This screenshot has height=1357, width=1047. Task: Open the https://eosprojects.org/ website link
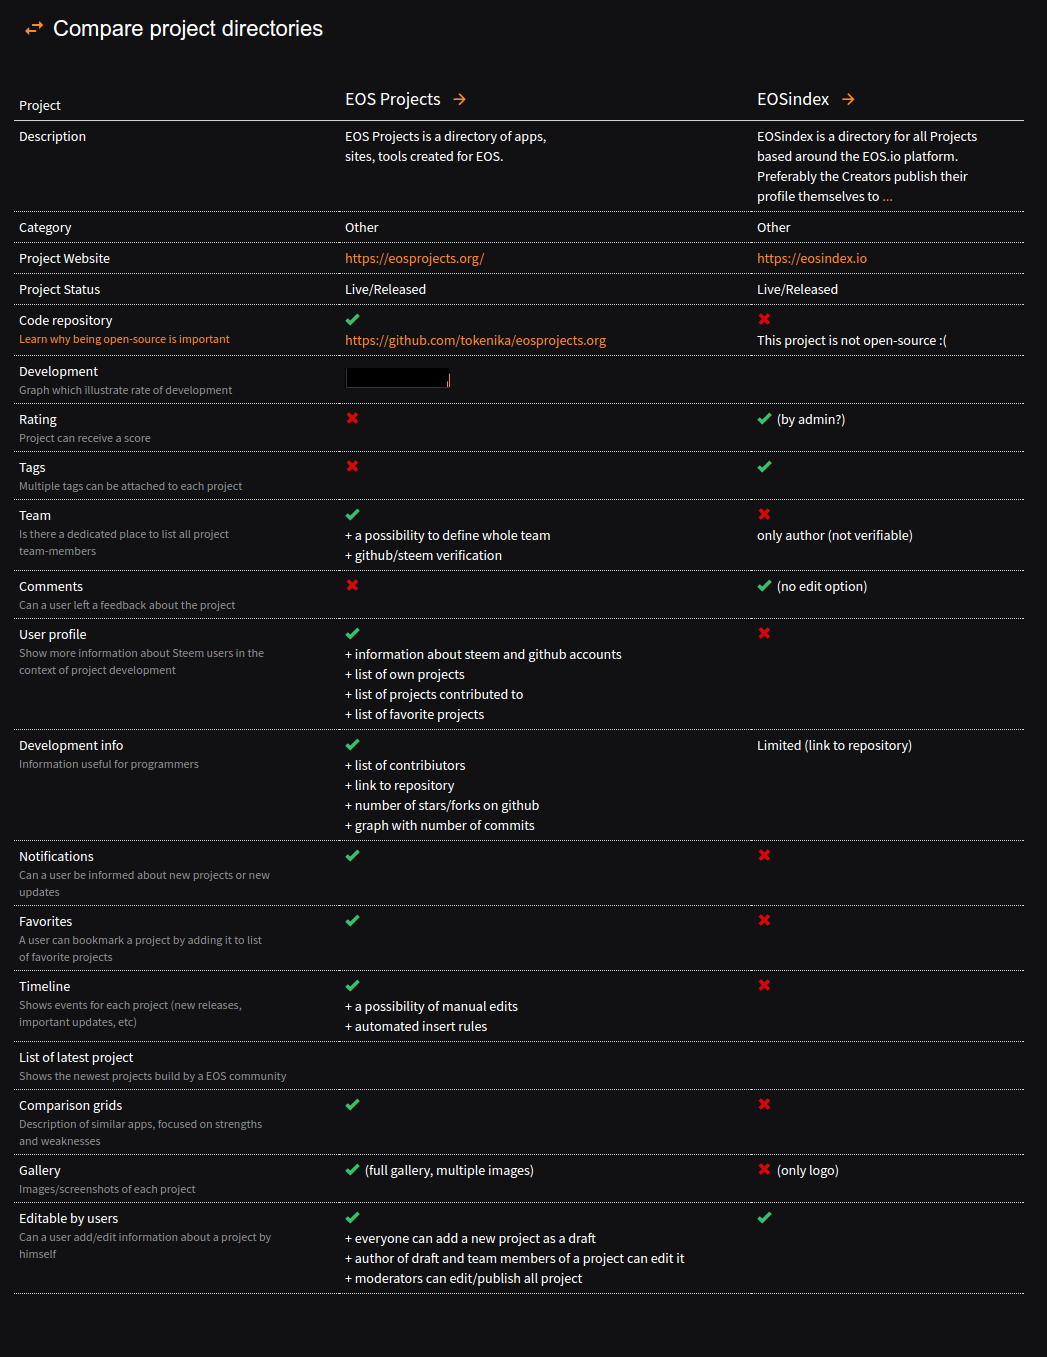point(414,258)
